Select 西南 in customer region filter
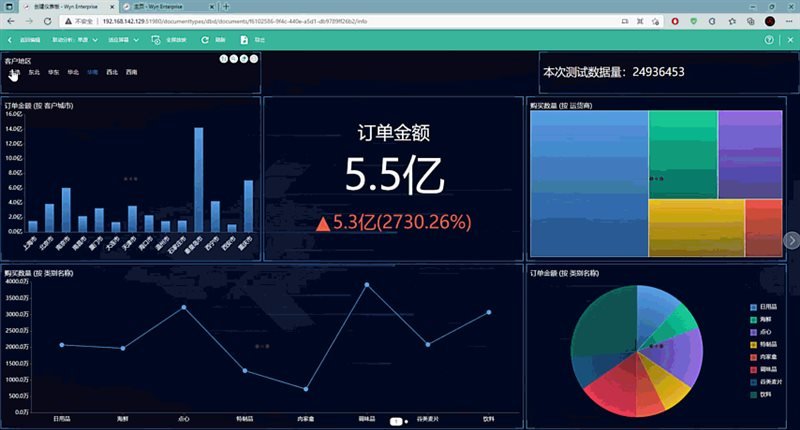Screen dimensions: 800x430 click(x=131, y=73)
